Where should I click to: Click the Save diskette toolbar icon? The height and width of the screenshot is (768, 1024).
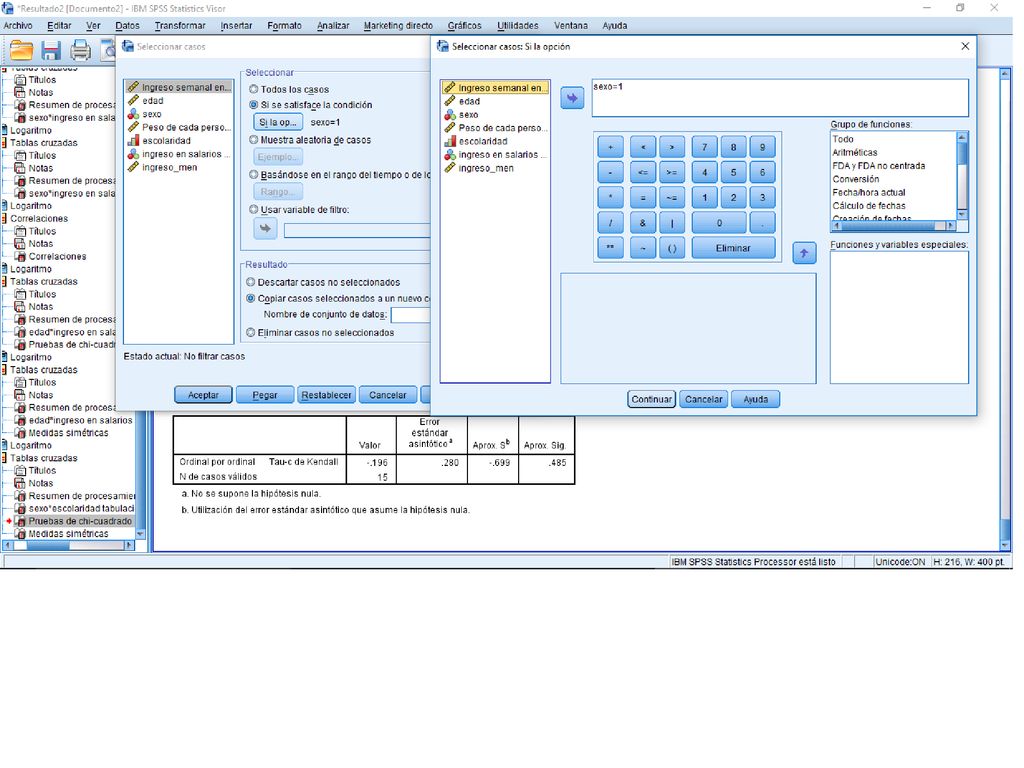click(x=51, y=50)
